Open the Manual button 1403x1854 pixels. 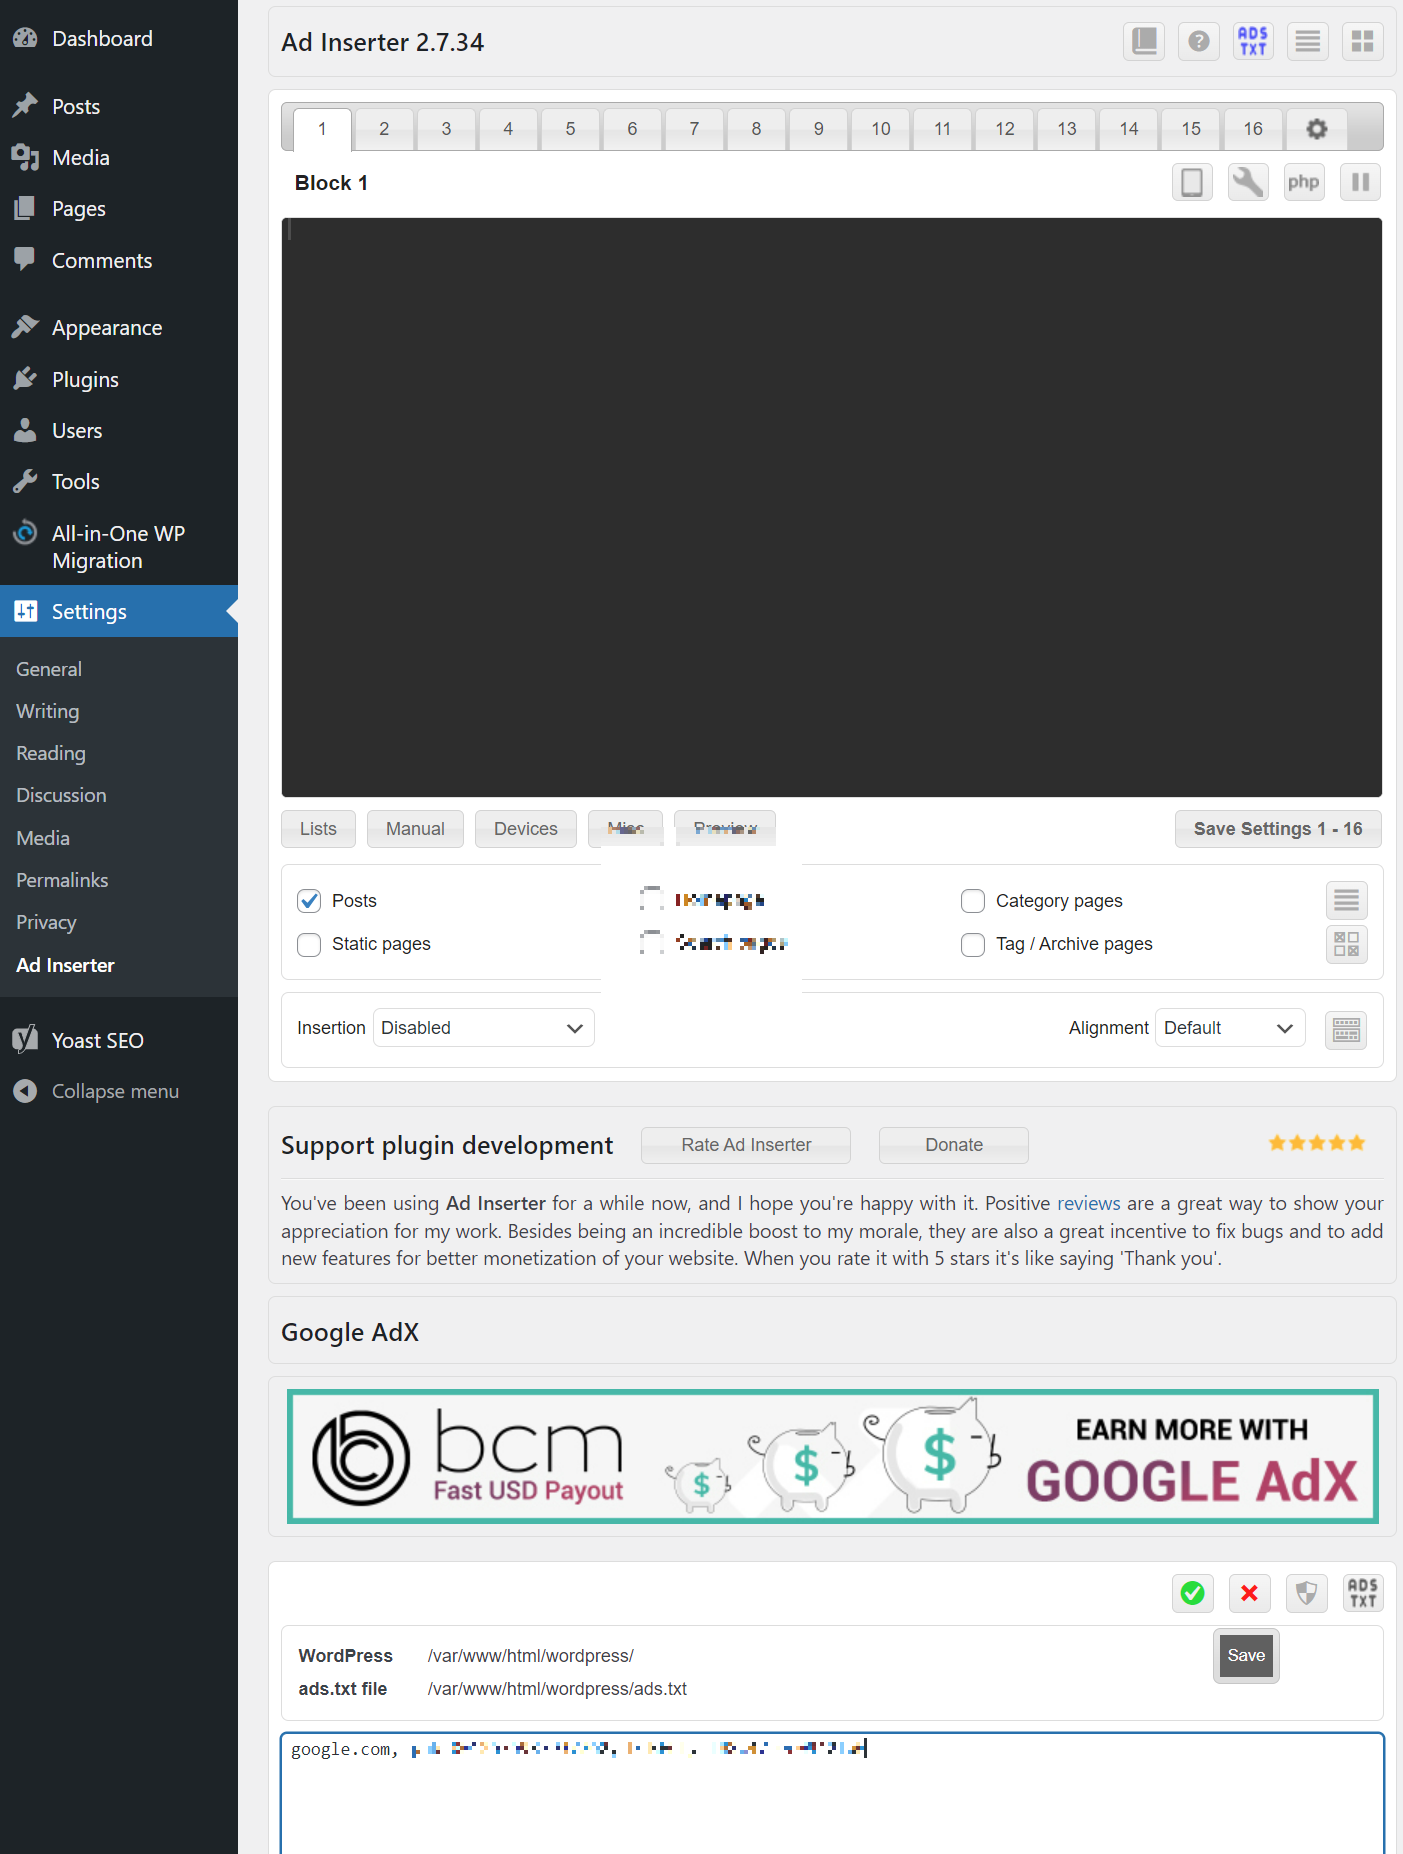tap(415, 829)
